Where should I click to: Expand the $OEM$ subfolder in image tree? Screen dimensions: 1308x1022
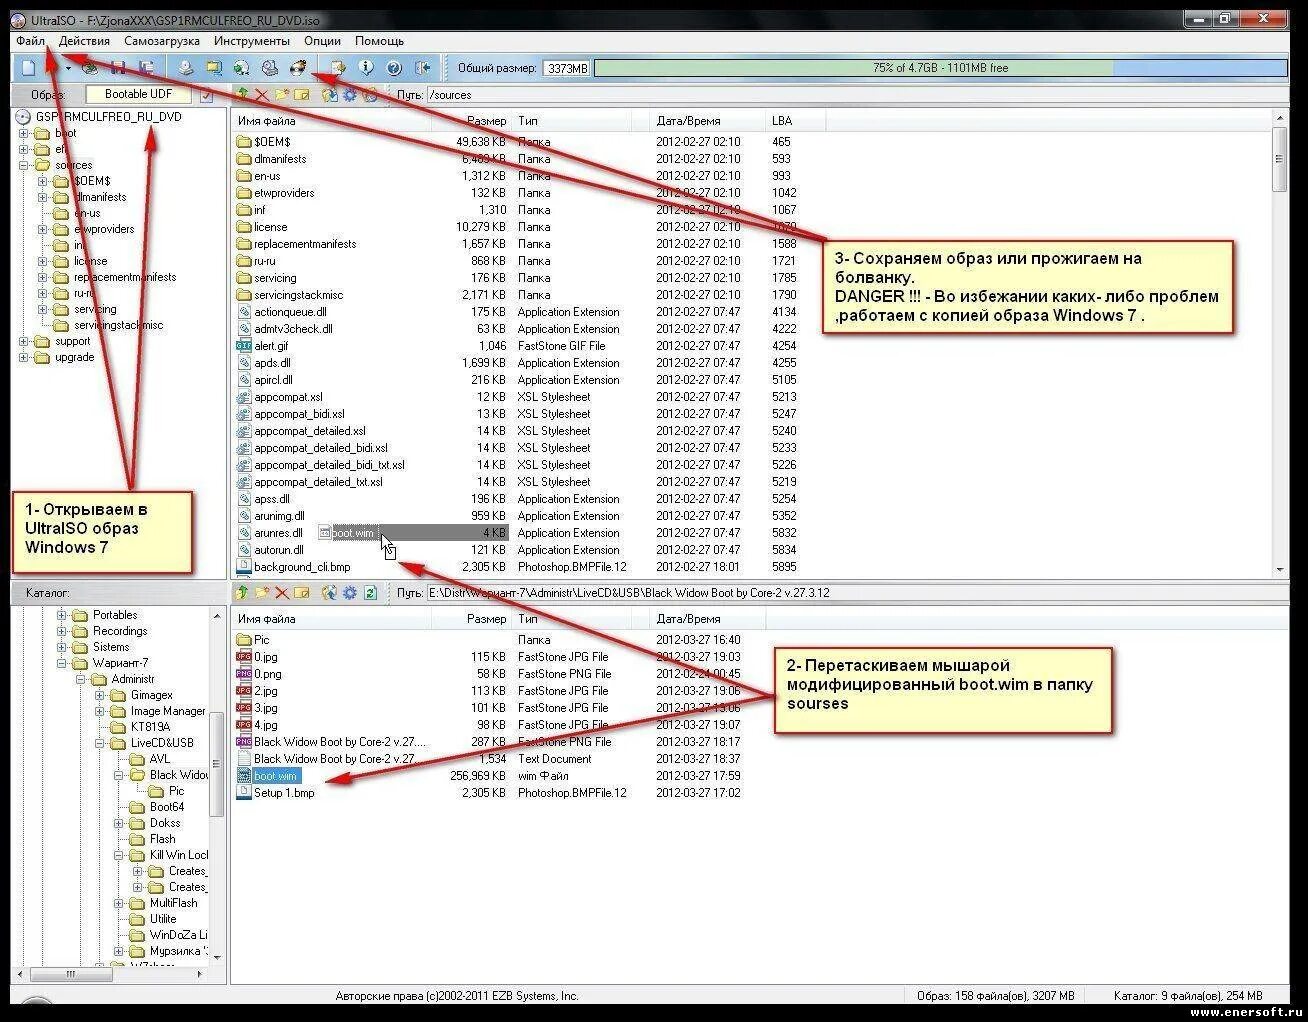43,181
